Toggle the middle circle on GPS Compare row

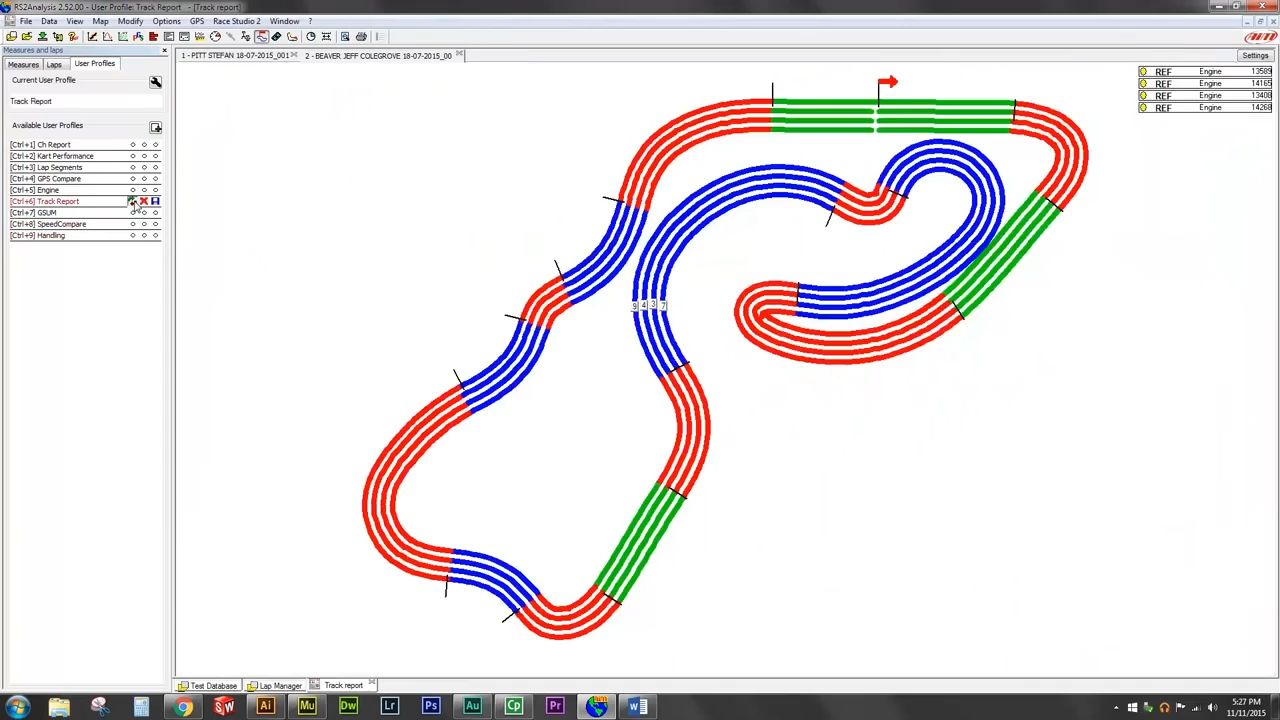tap(144, 179)
